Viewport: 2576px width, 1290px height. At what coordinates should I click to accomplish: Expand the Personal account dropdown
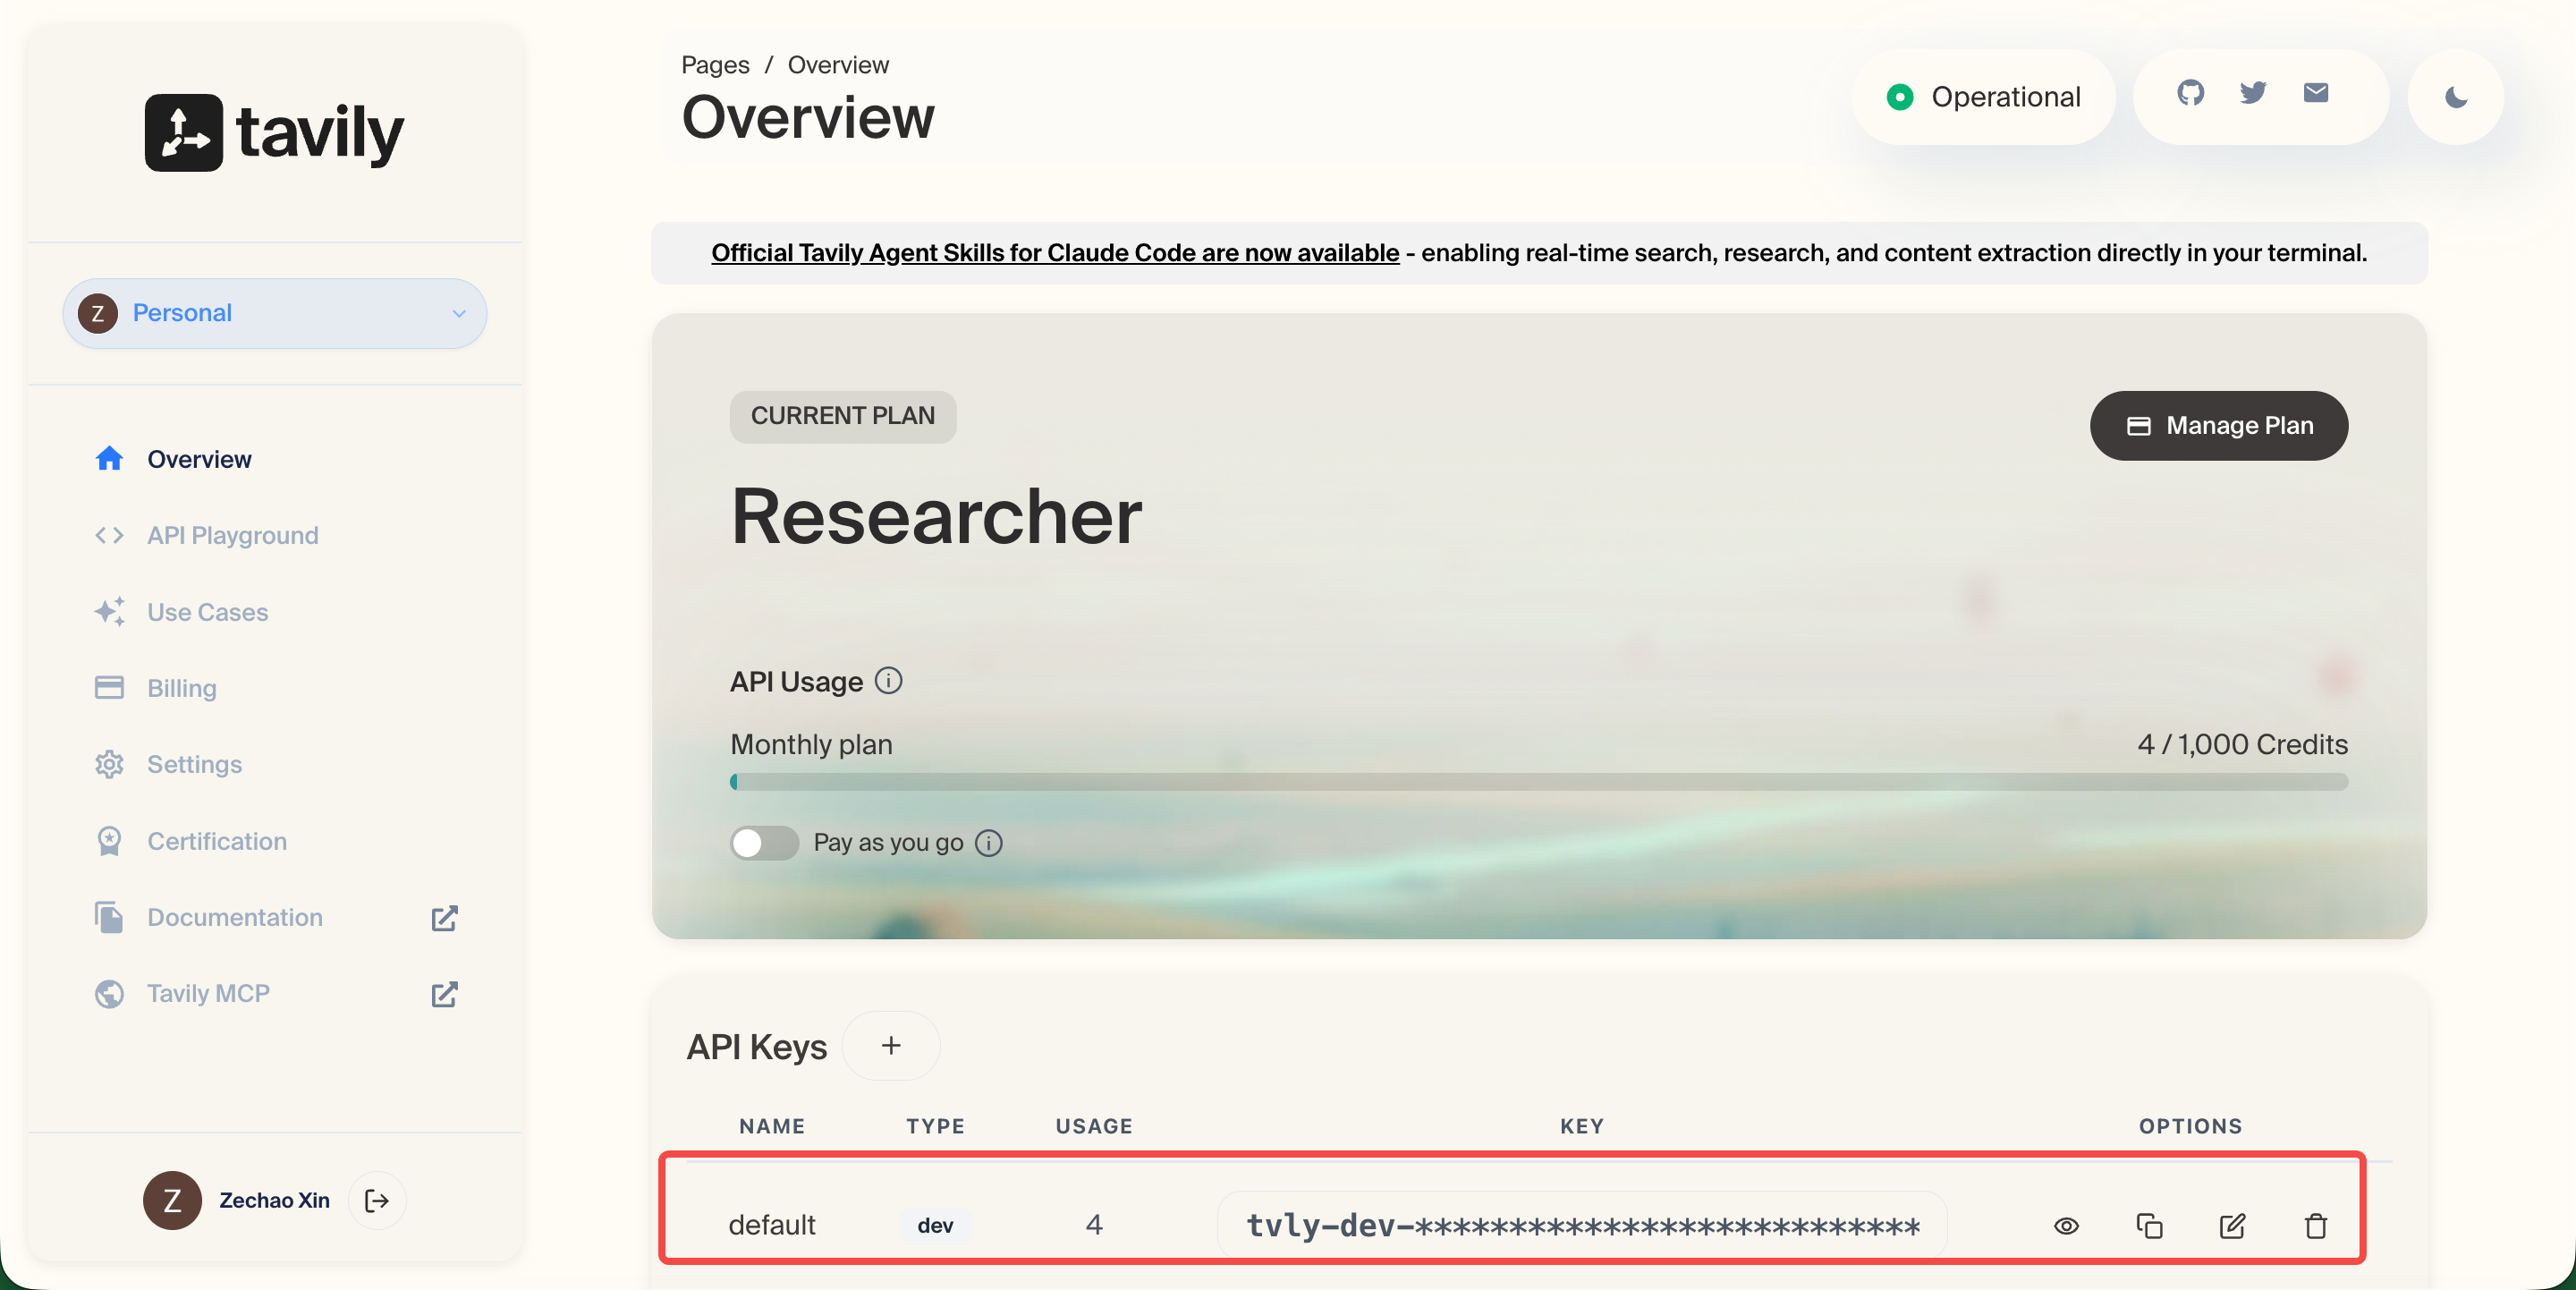pyautogui.click(x=275, y=313)
